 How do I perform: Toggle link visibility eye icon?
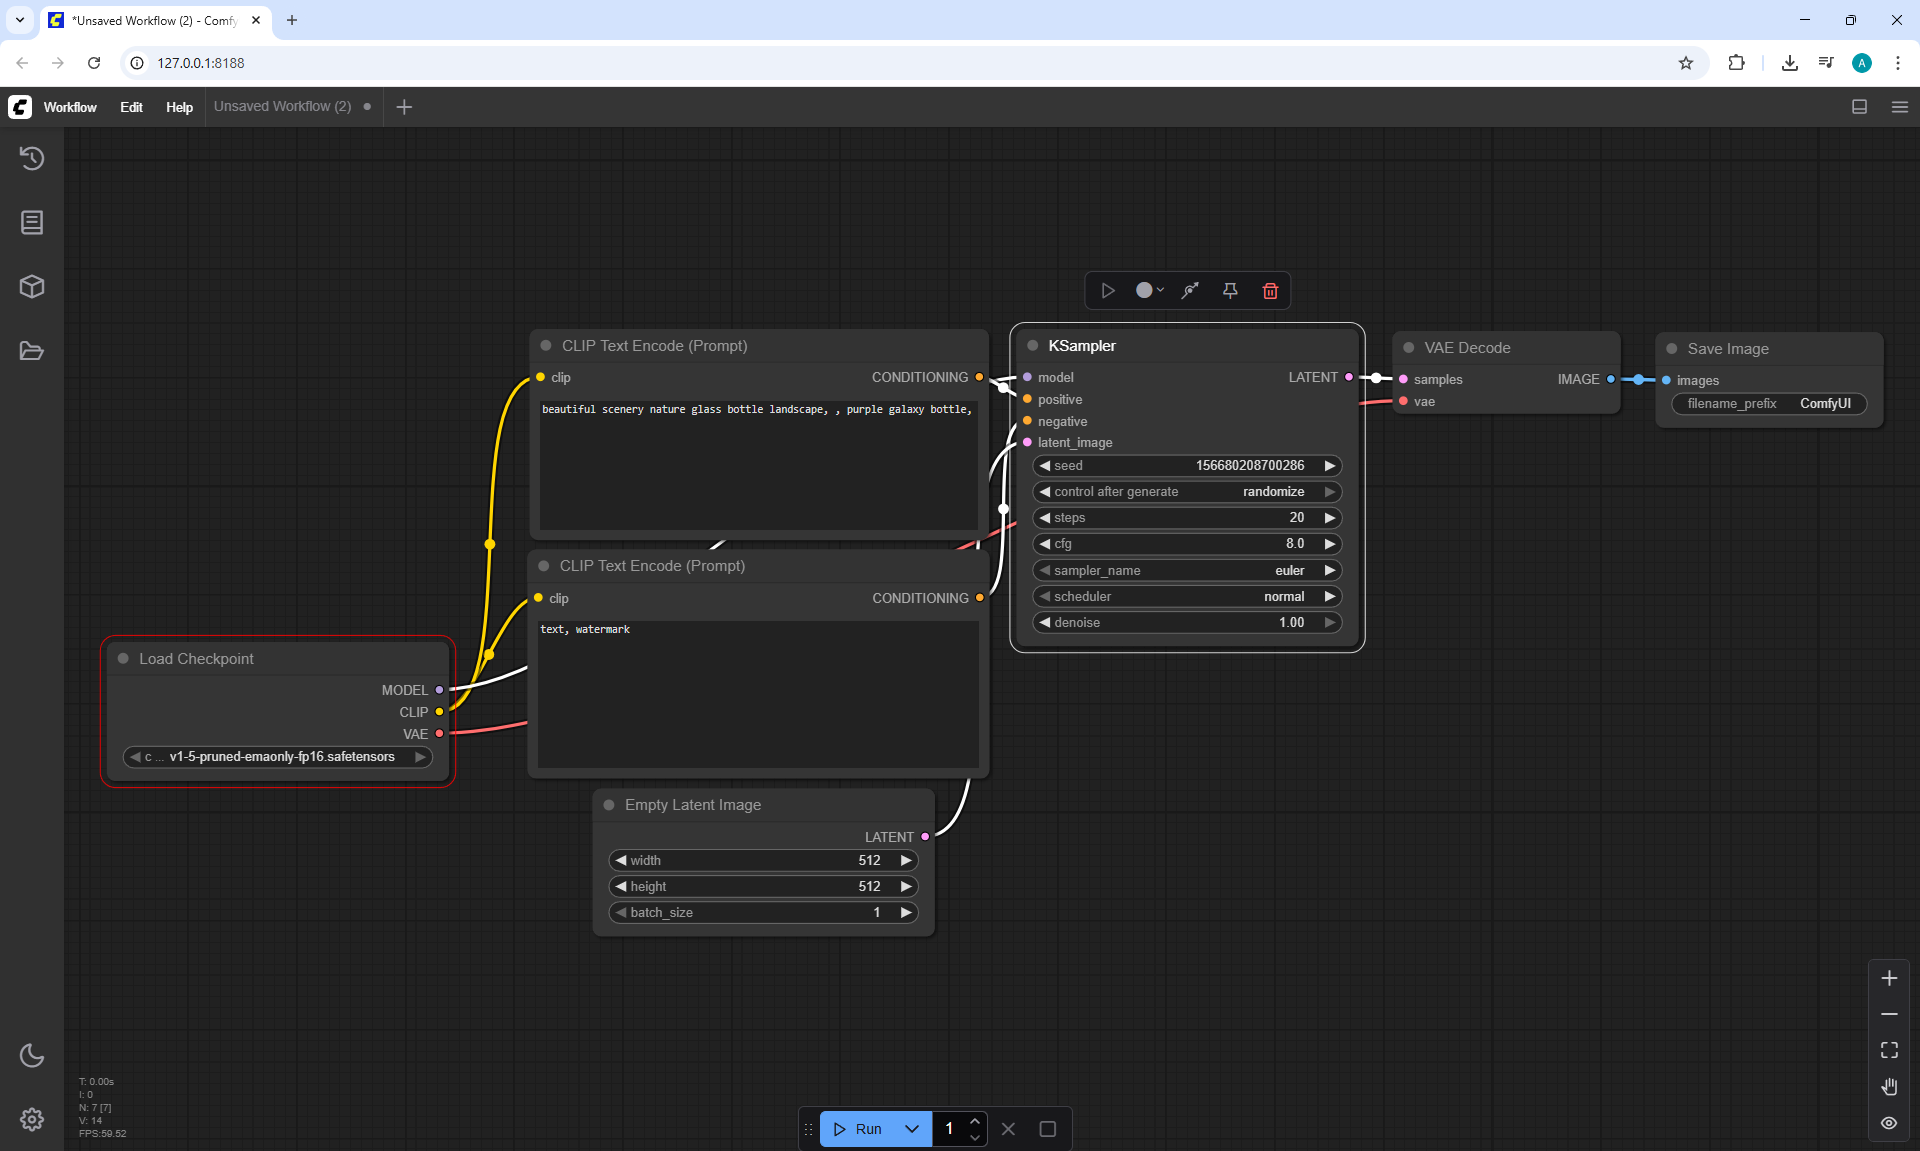pos(1888,1123)
